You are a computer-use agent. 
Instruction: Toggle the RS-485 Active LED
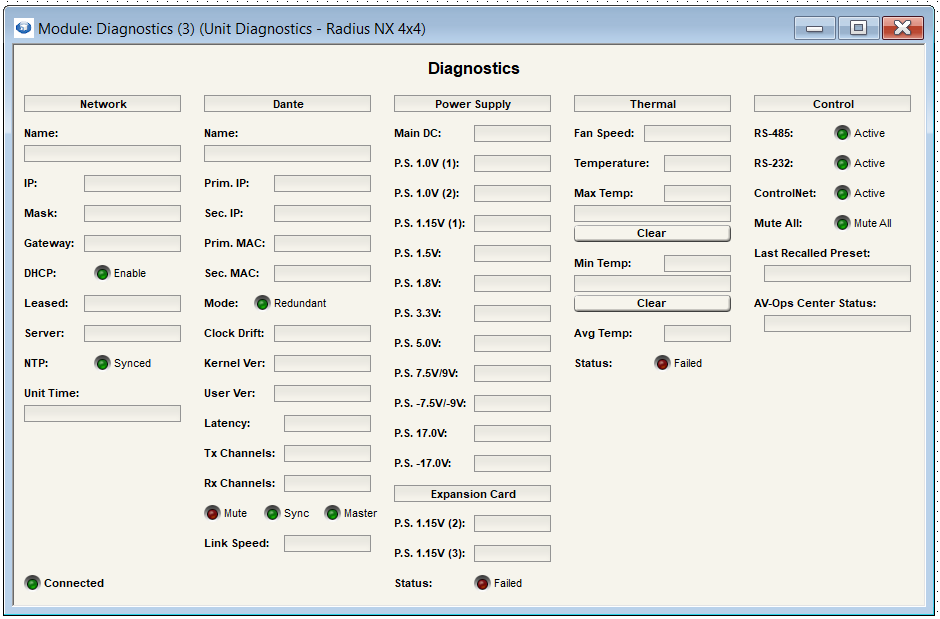point(842,134)
